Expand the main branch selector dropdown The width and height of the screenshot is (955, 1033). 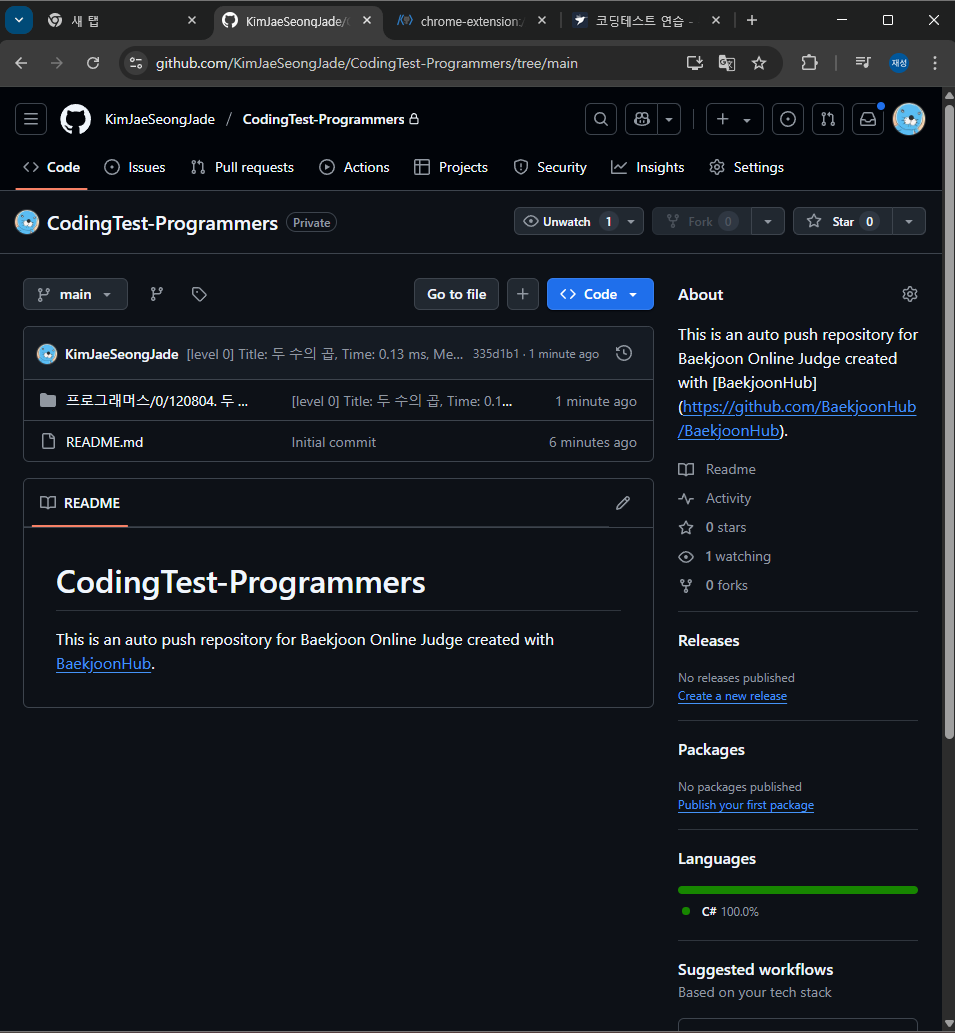pyautogui.click(x=75, y=294)
